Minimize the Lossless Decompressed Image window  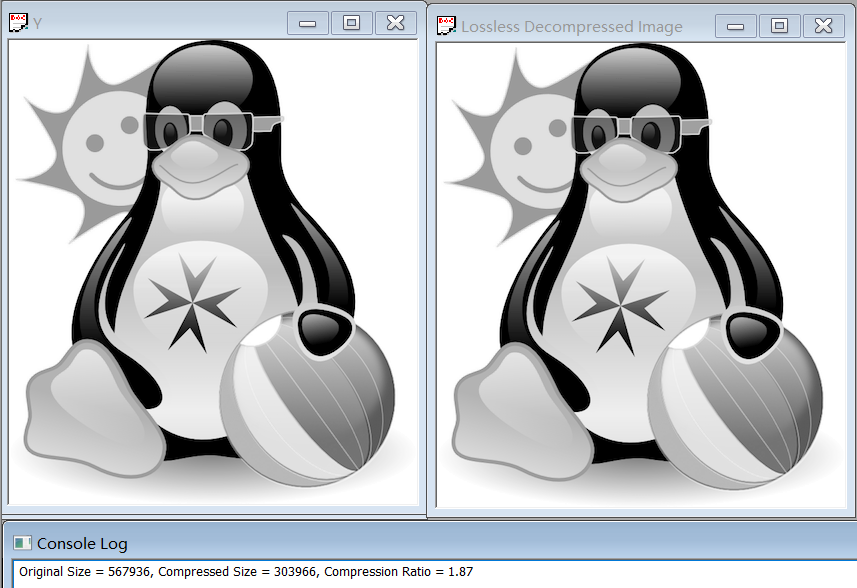pyautogui.click(x=736, y=26)
